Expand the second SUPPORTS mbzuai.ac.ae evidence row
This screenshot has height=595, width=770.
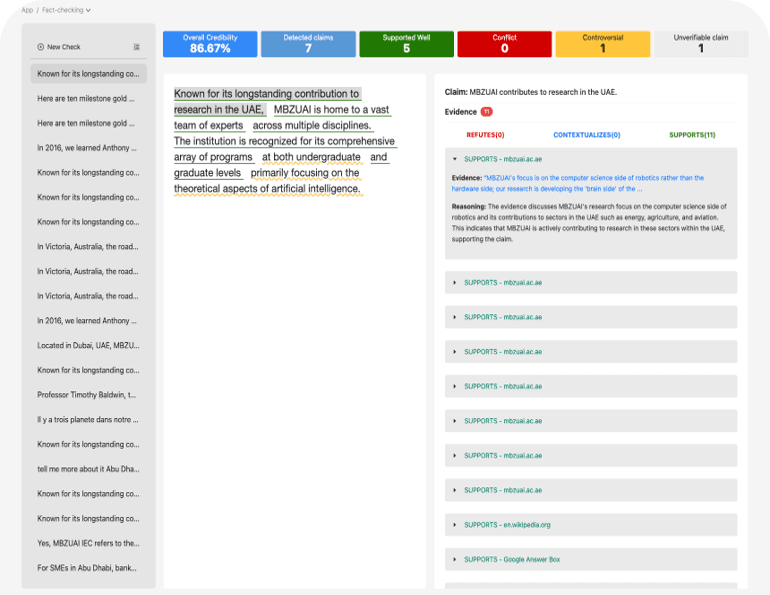(x=591, y=283)
